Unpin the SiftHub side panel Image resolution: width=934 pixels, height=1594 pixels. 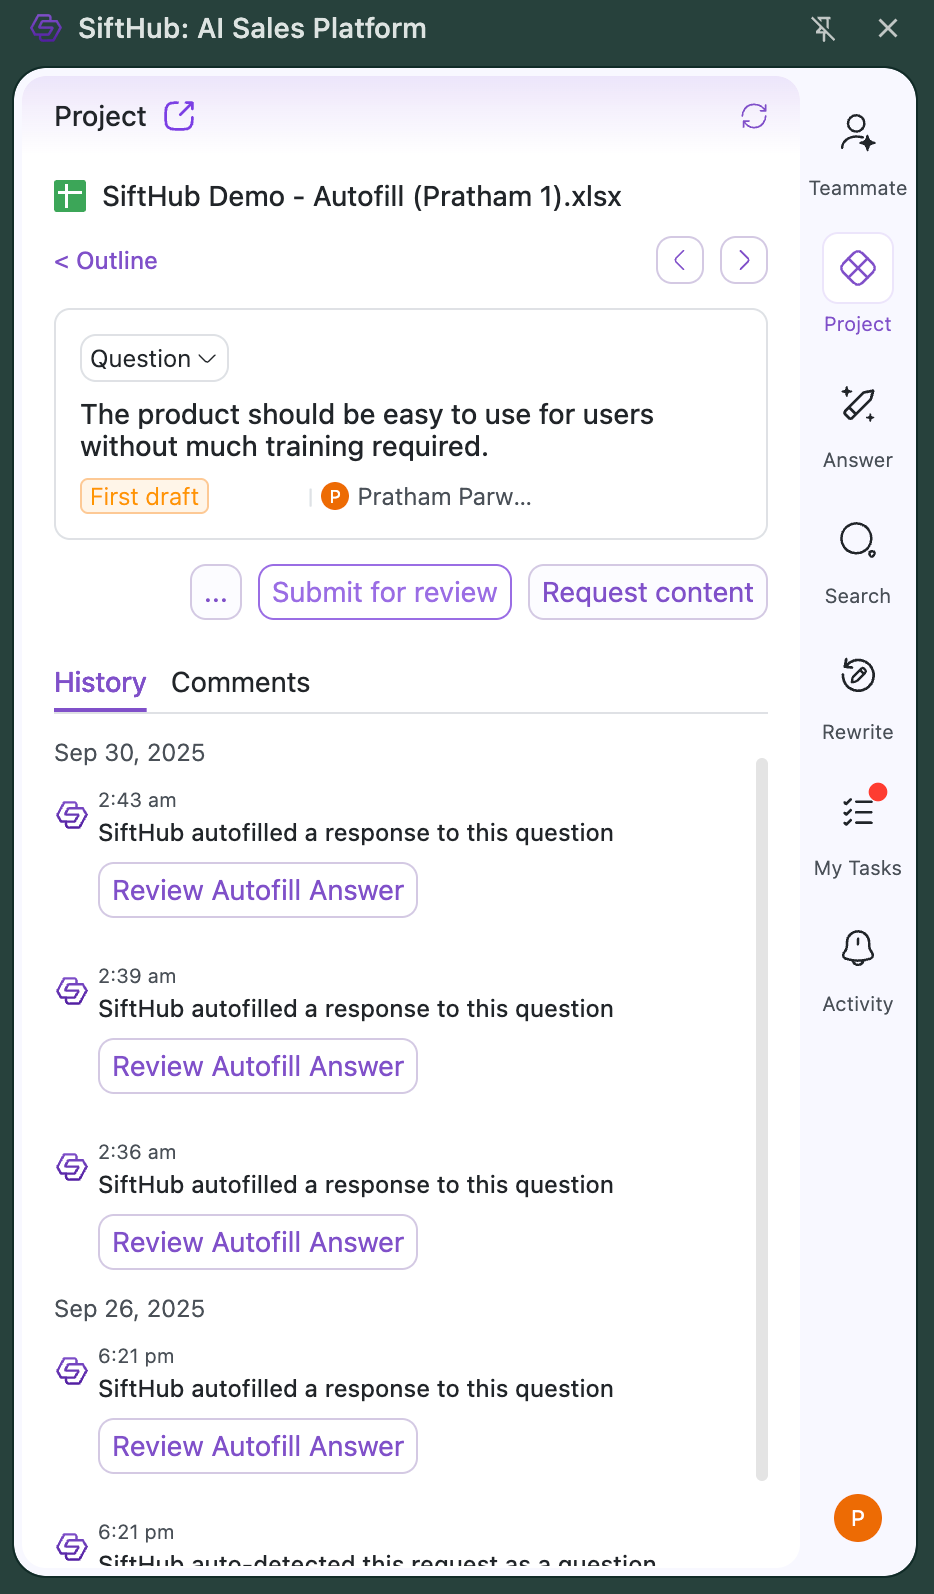click(823, 28)
